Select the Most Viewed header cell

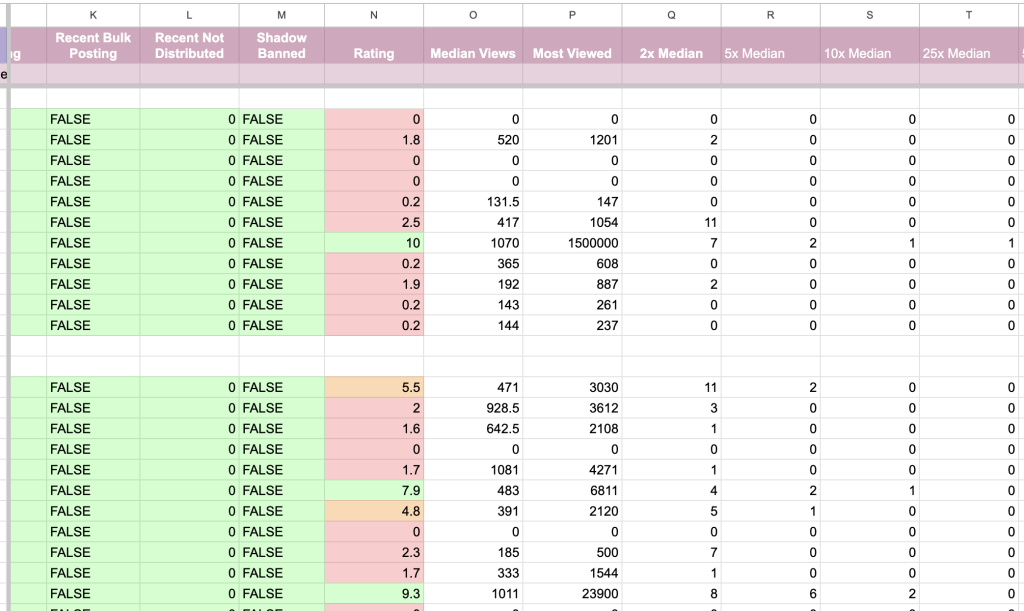pos(572,53)
